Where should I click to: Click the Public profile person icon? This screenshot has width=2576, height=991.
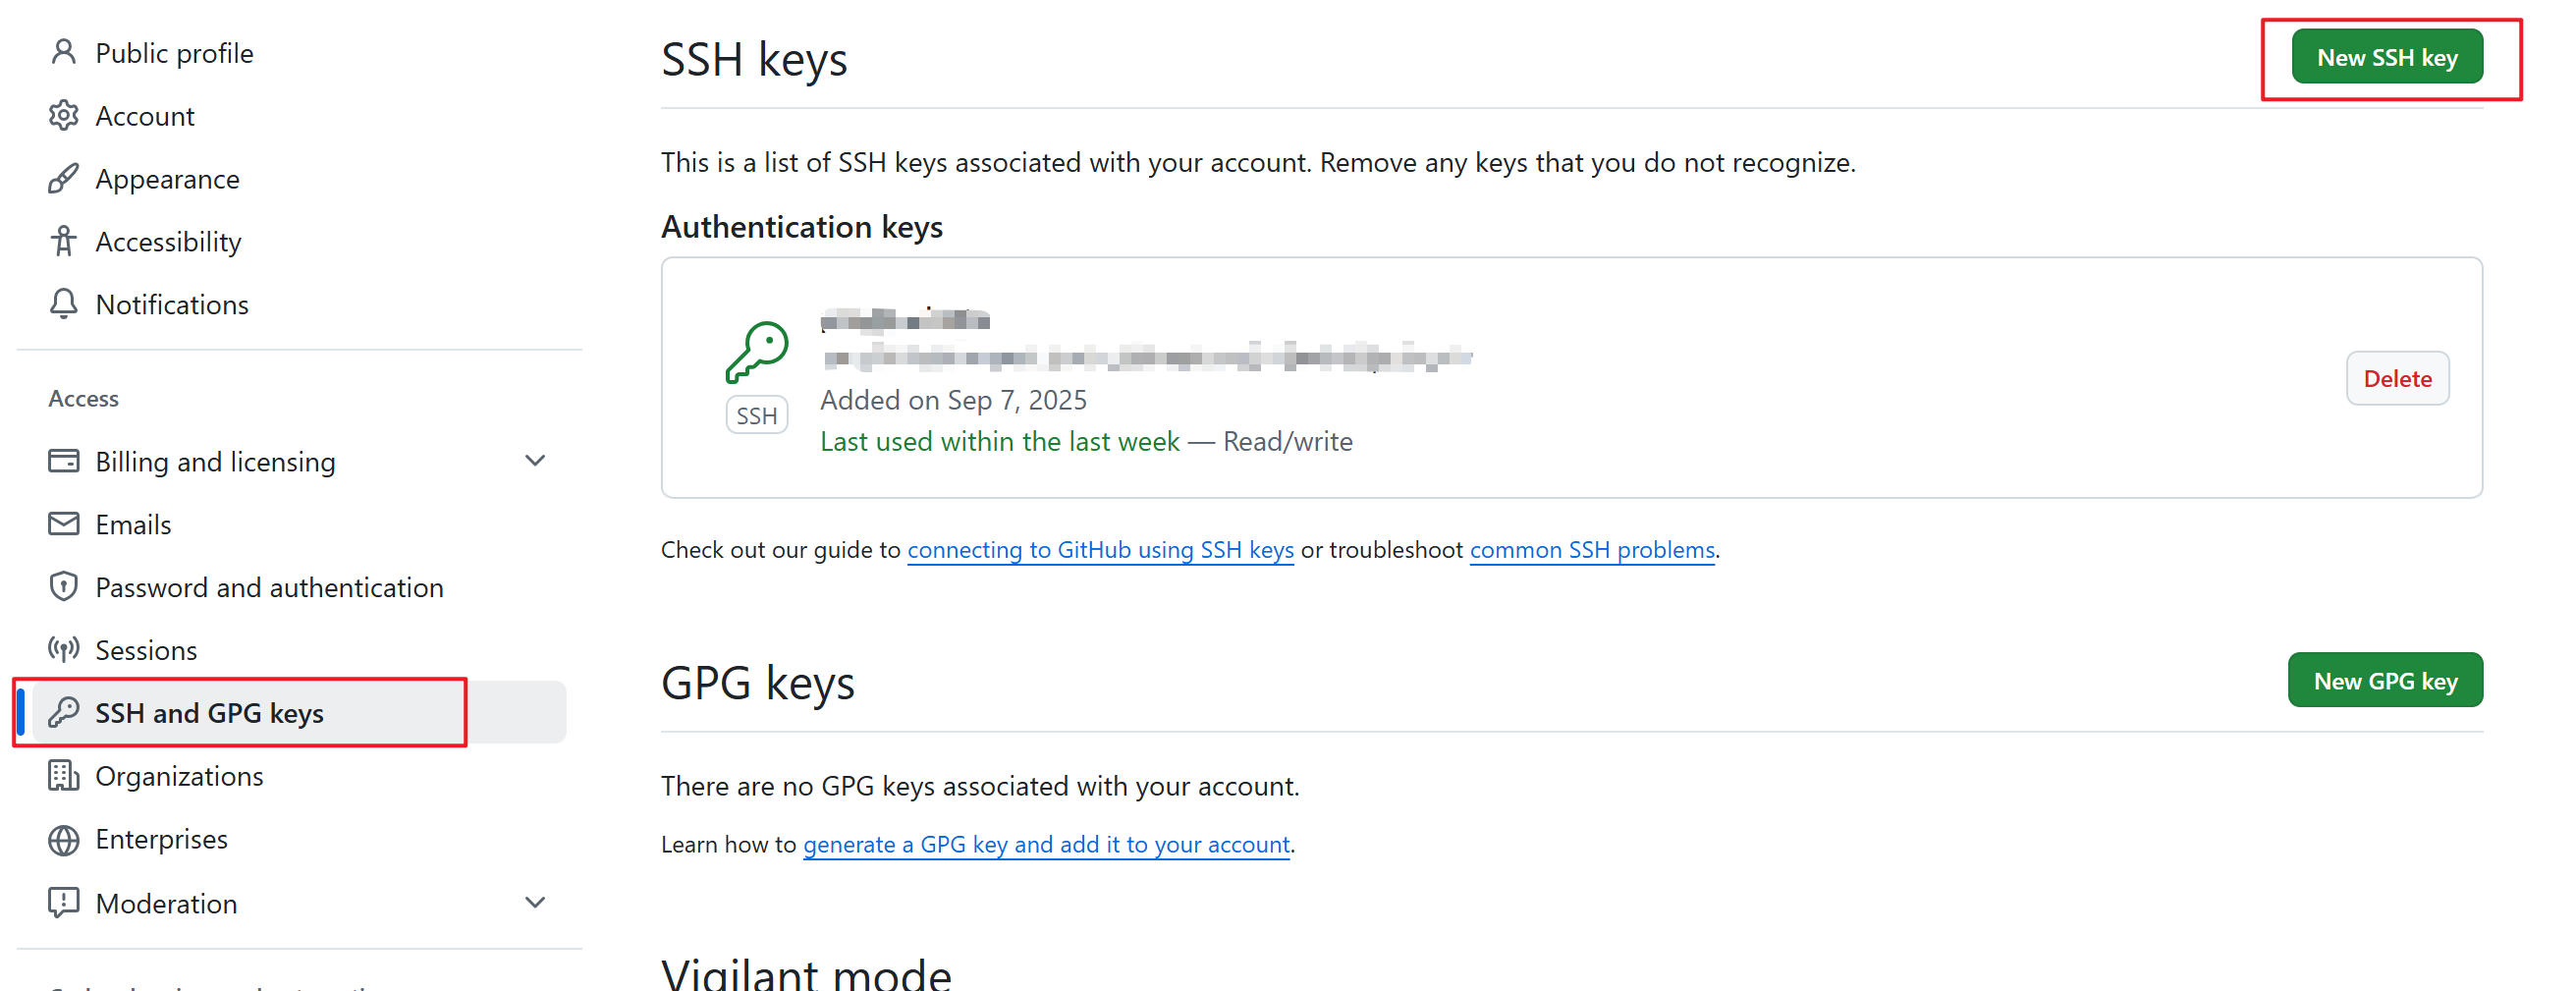[63, 52]
